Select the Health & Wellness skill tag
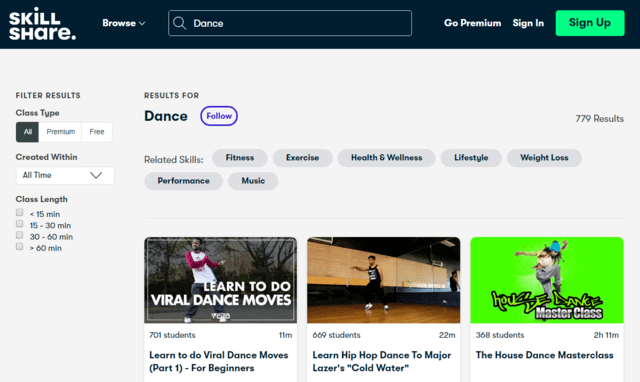The height and width of the screenshot is (382, 640). tap(387, 158)
